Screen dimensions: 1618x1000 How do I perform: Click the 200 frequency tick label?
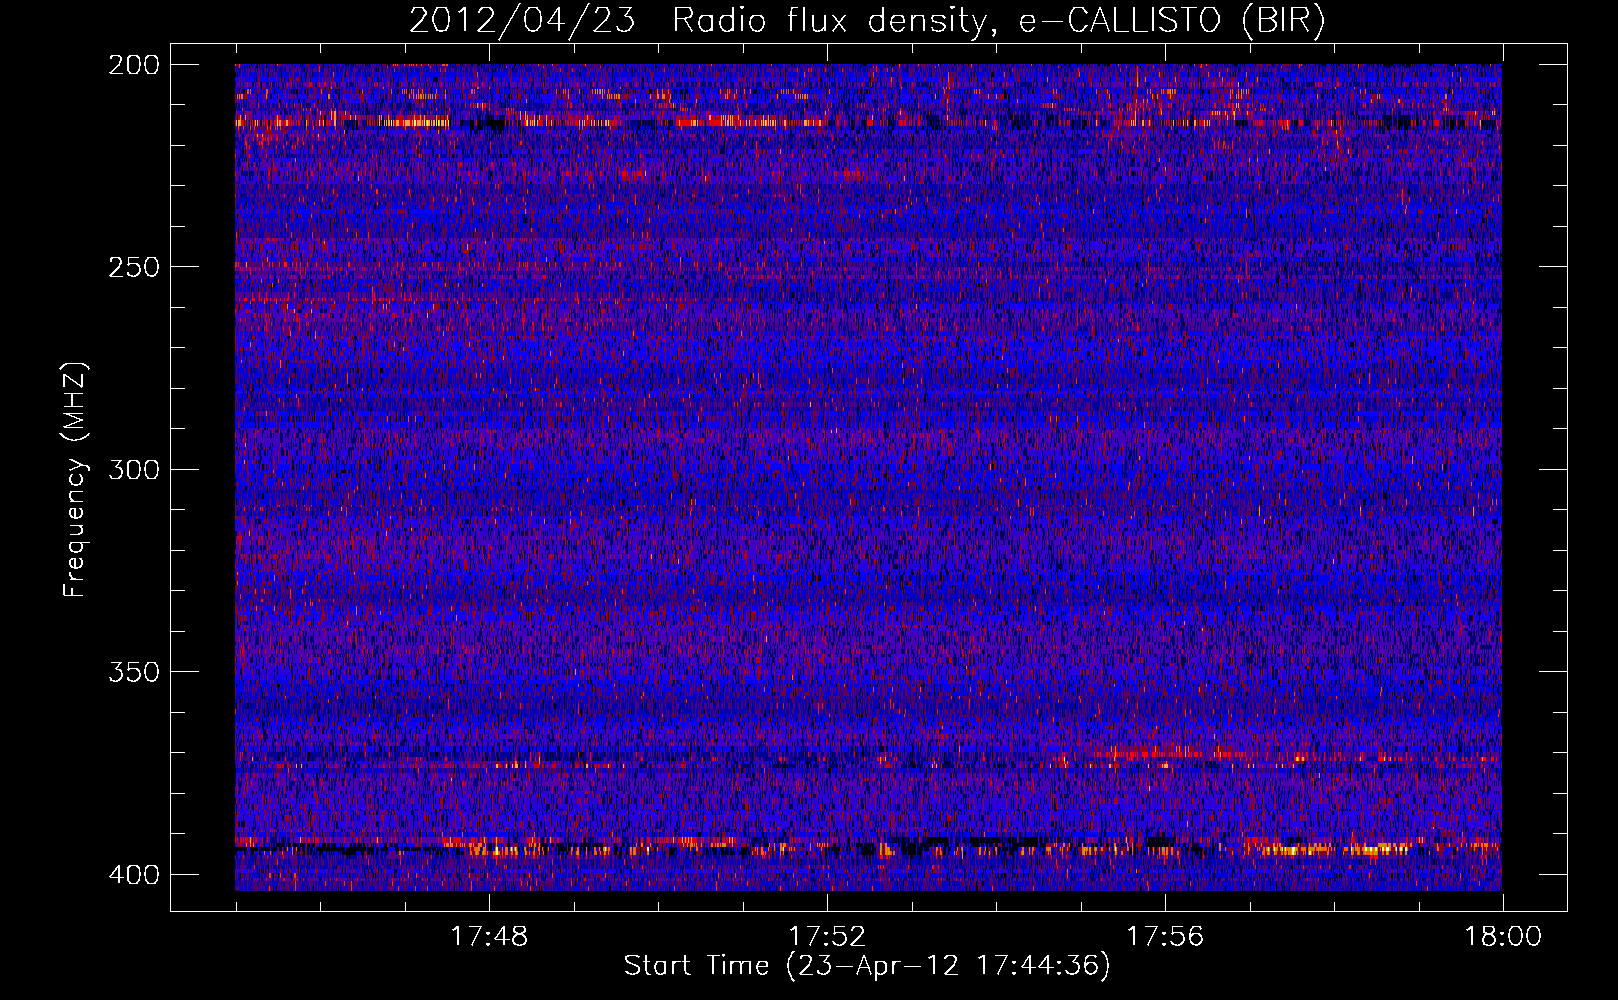pyautogui.click(x=133, y=65)
